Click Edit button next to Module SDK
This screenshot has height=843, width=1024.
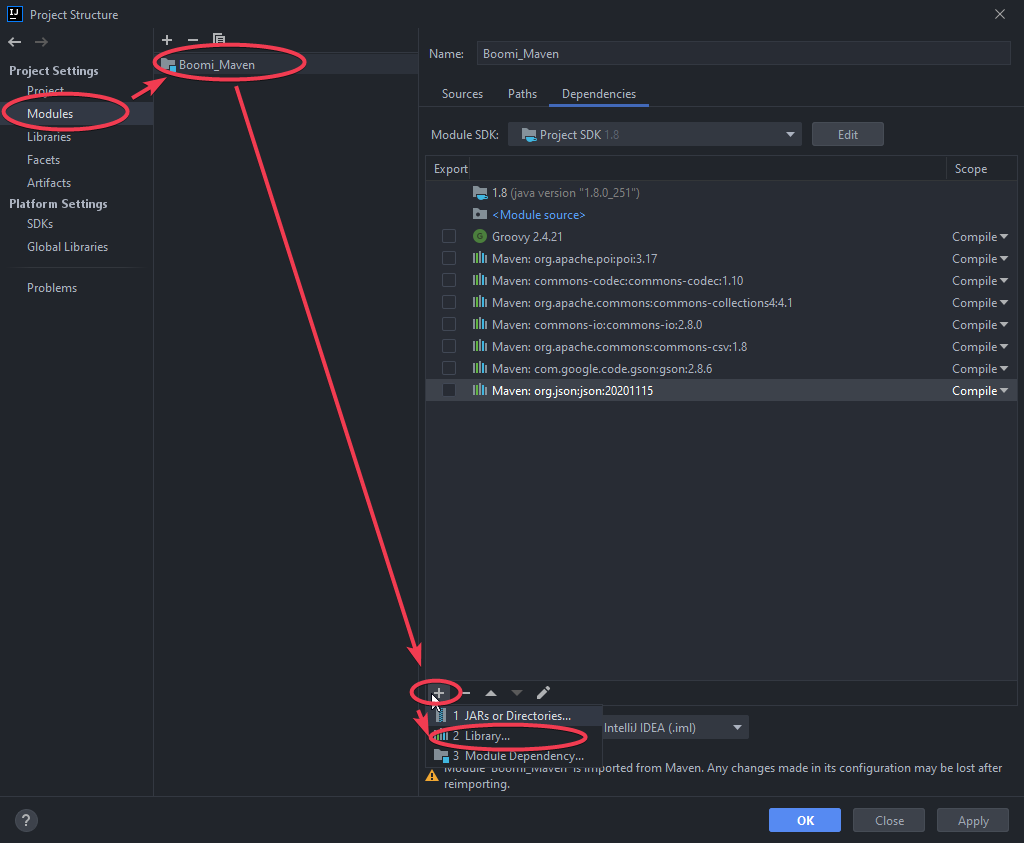point(848,135)
